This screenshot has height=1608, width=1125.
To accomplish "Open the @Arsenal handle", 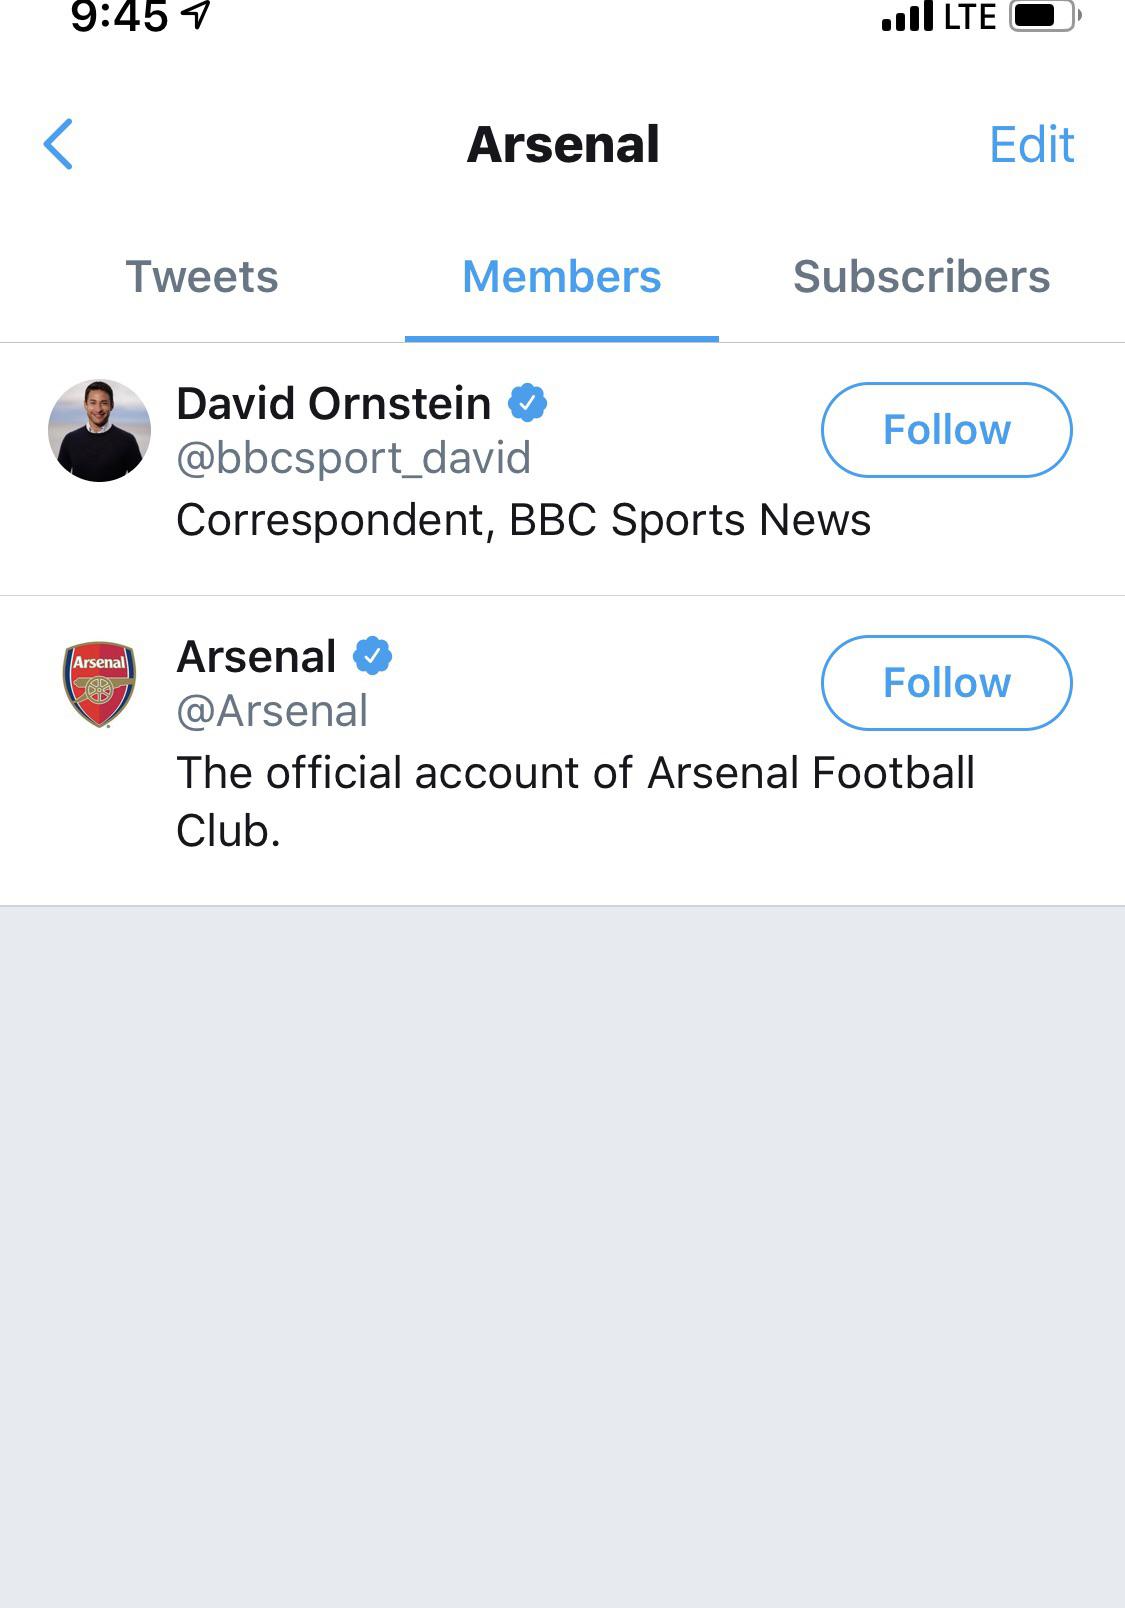I will click(x=272, y=711).
